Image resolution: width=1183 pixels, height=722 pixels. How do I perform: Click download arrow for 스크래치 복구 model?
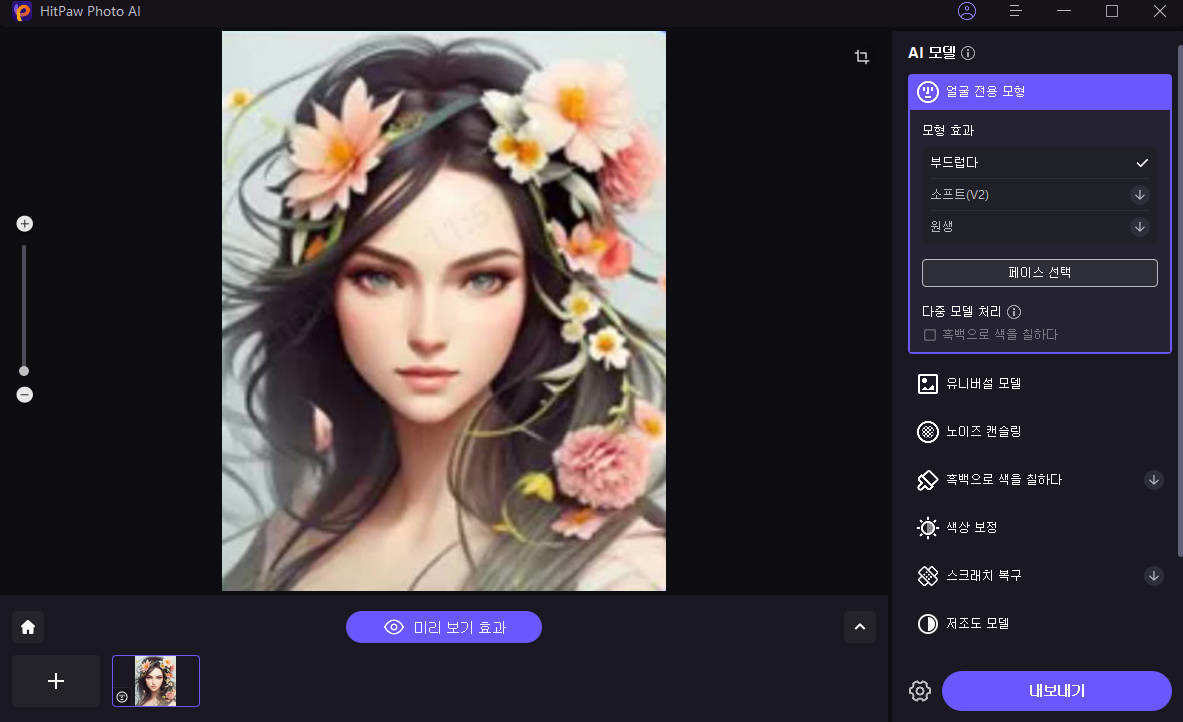1153,576
